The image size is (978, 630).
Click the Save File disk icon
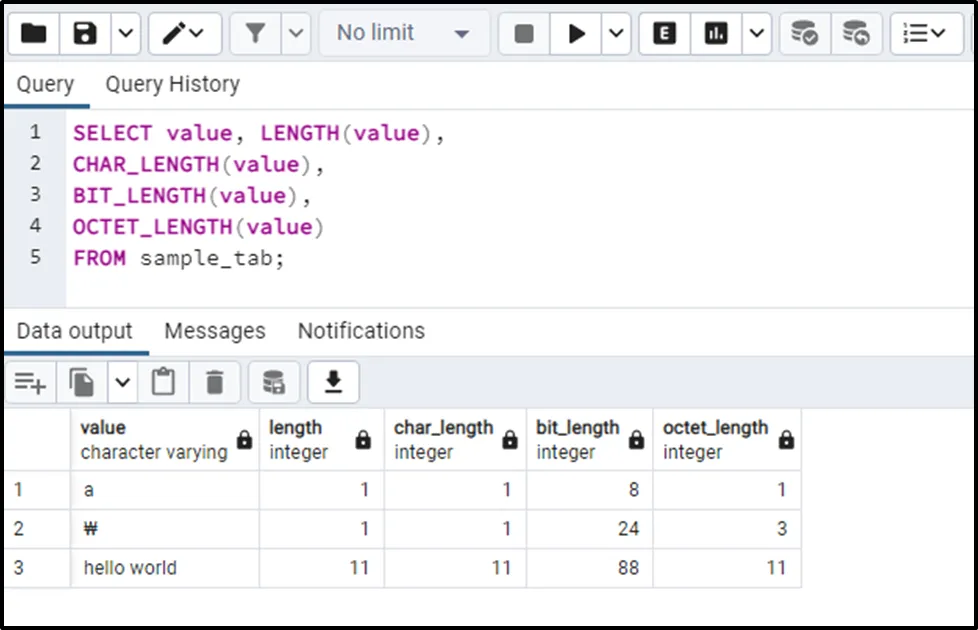[x=85, y=34]
